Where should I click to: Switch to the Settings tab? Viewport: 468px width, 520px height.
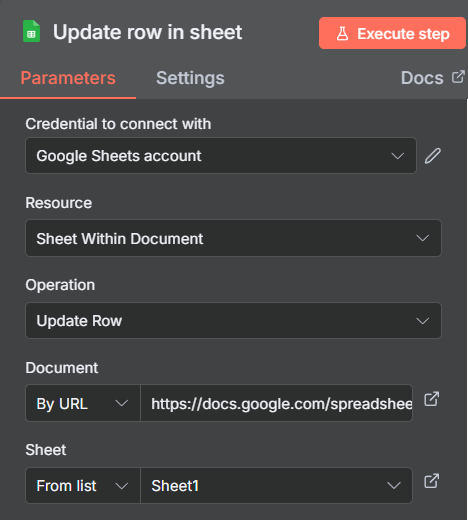pos(190,78)
